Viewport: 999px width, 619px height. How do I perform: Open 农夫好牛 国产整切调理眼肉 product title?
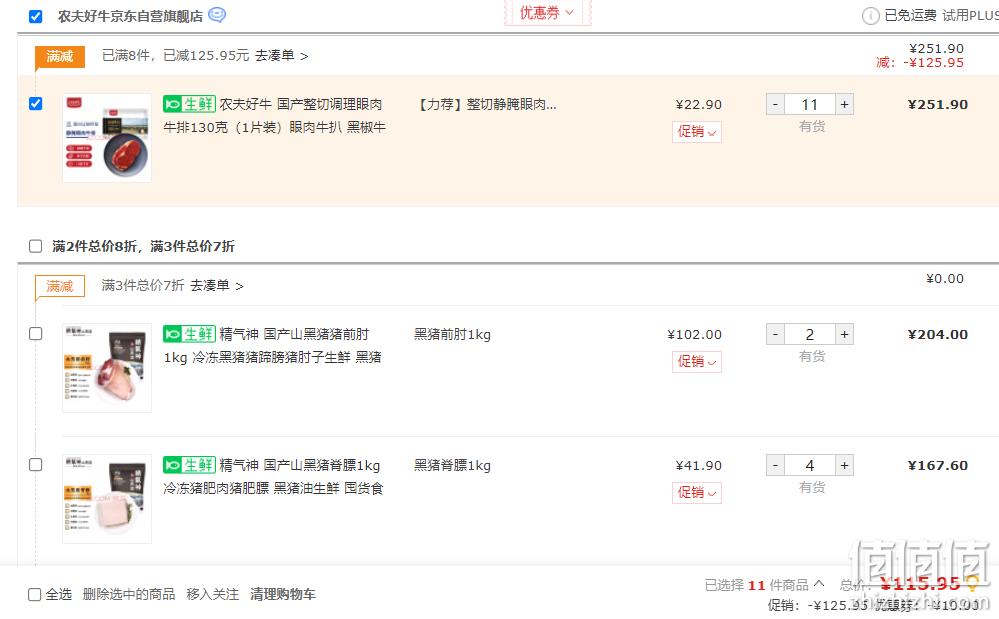pos(275,115)
